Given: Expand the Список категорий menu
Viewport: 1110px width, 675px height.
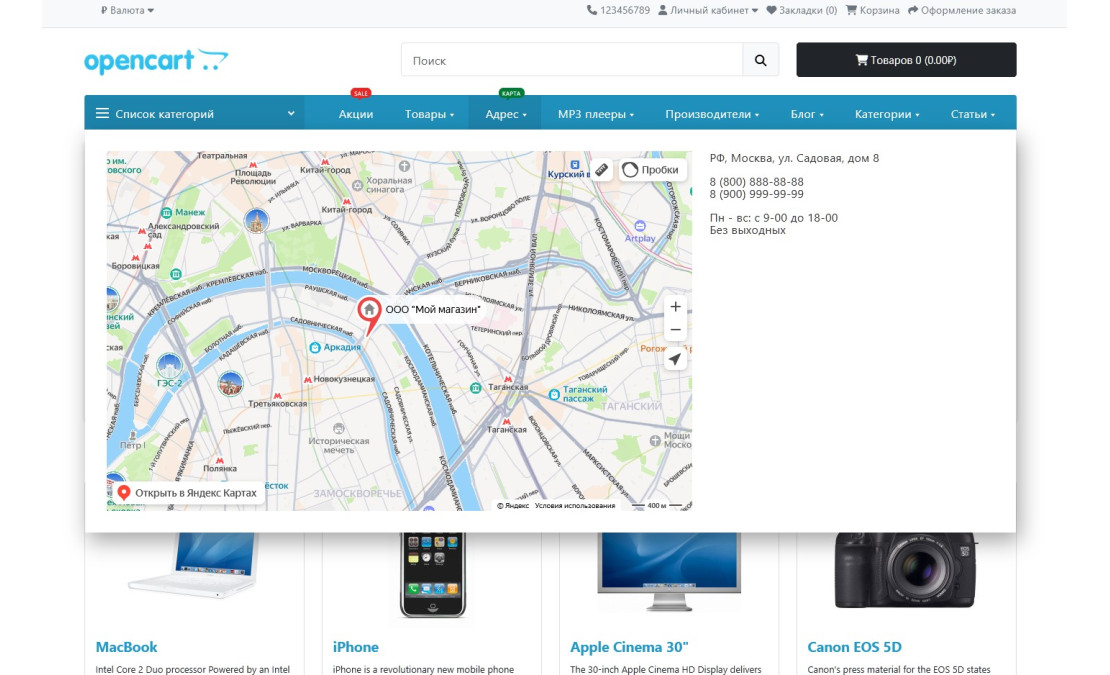Looking at the screenshot, I should [x=195, y=113].
